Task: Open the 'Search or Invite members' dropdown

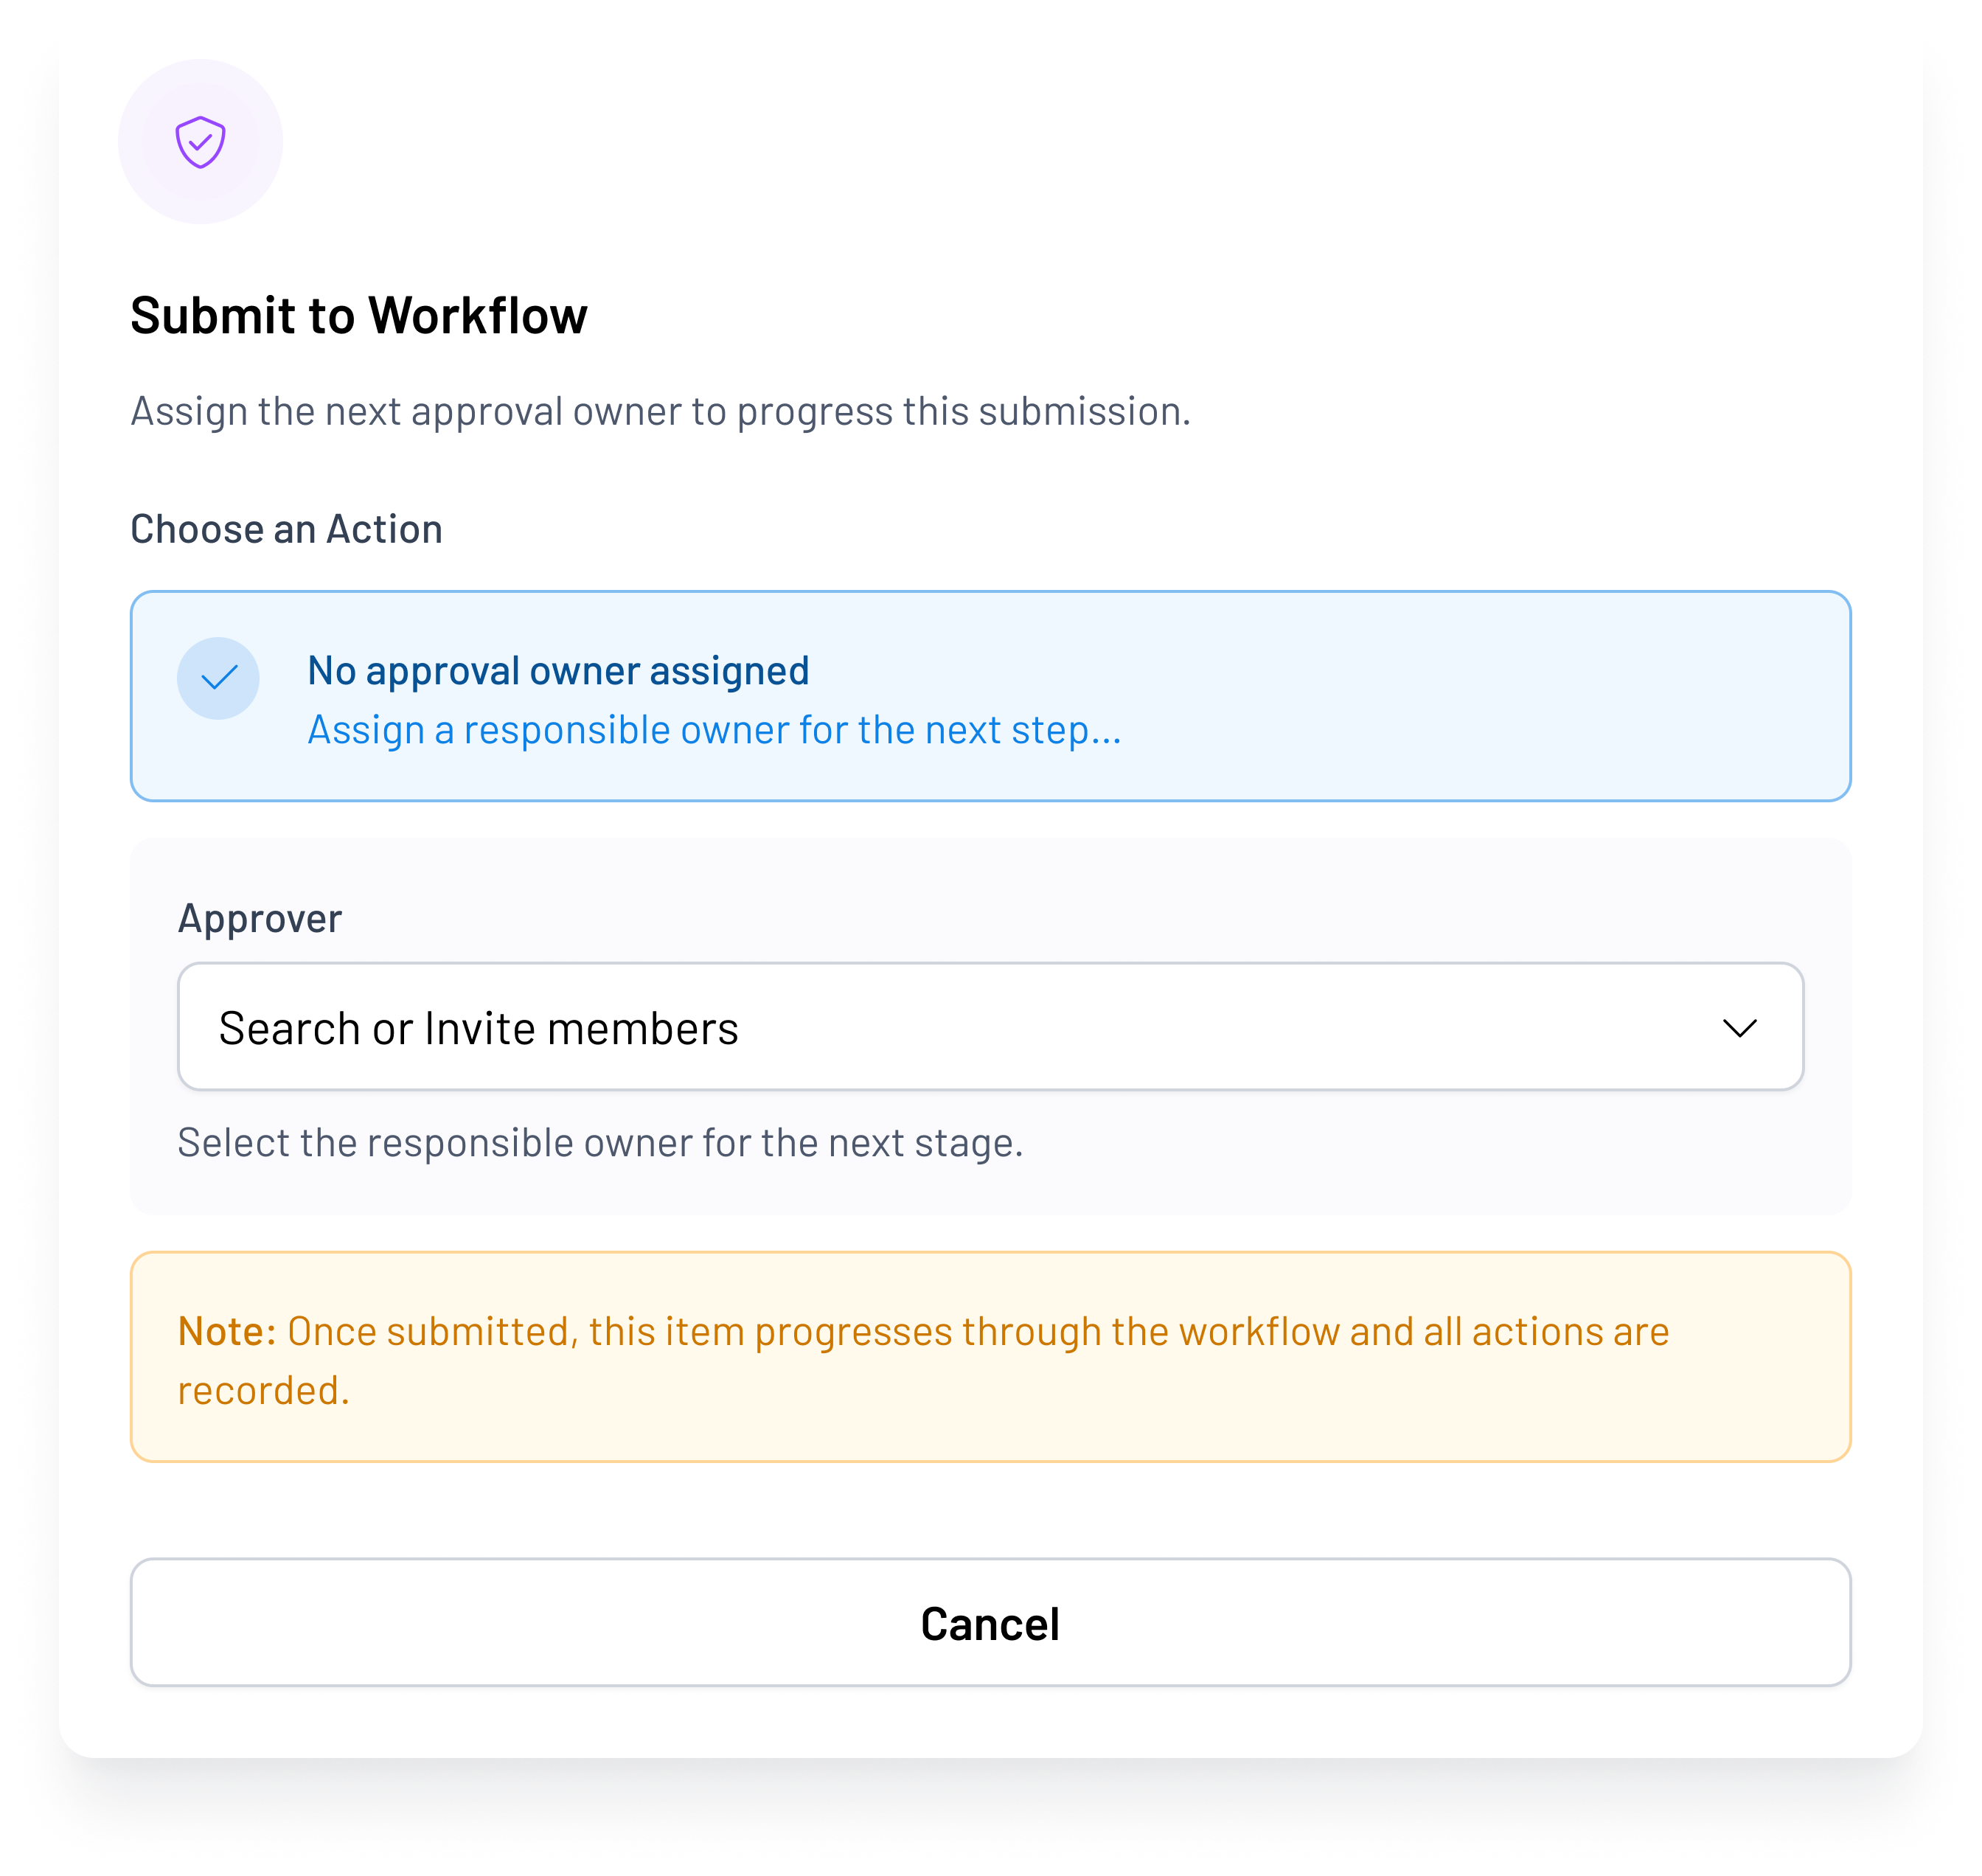Action: pyautogui.click(x=990, y=1026)
